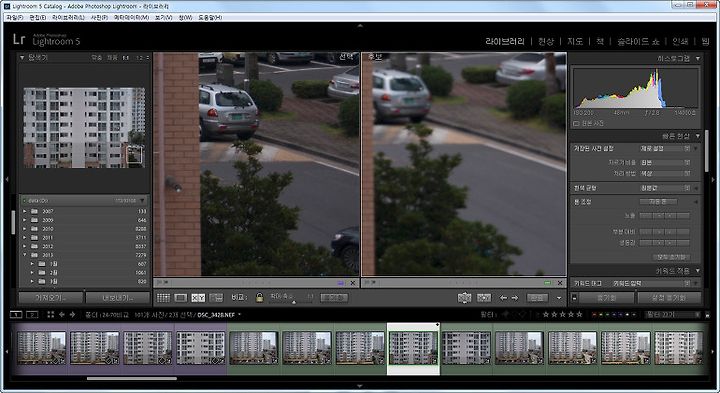Screen dimensions: 720x393
Task: Set navigator zoom to 맞춤 (Fit)
Action: [x=96, y=58]
